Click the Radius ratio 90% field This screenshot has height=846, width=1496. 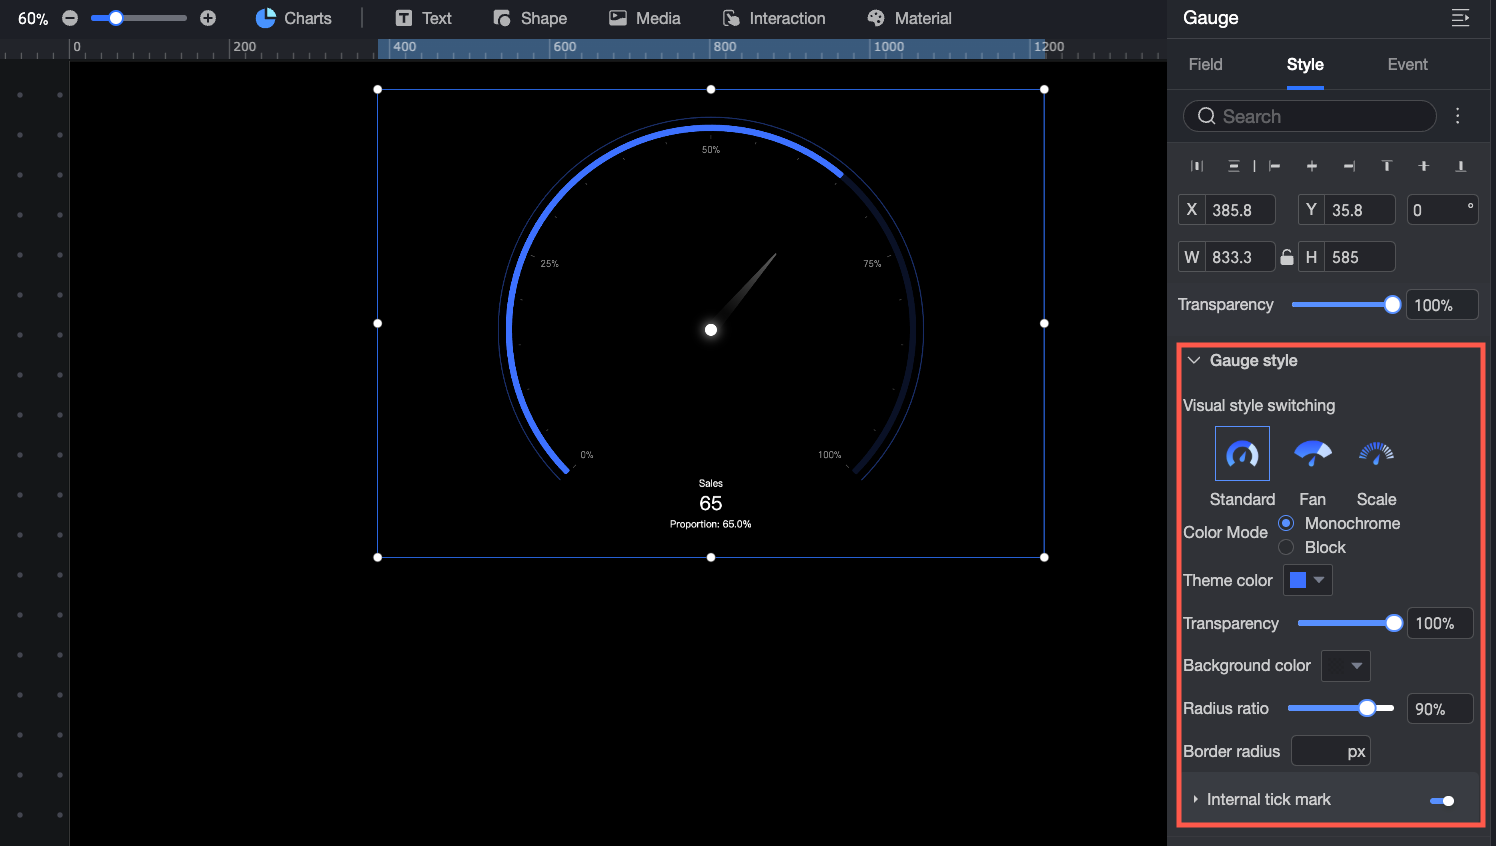1440,709
